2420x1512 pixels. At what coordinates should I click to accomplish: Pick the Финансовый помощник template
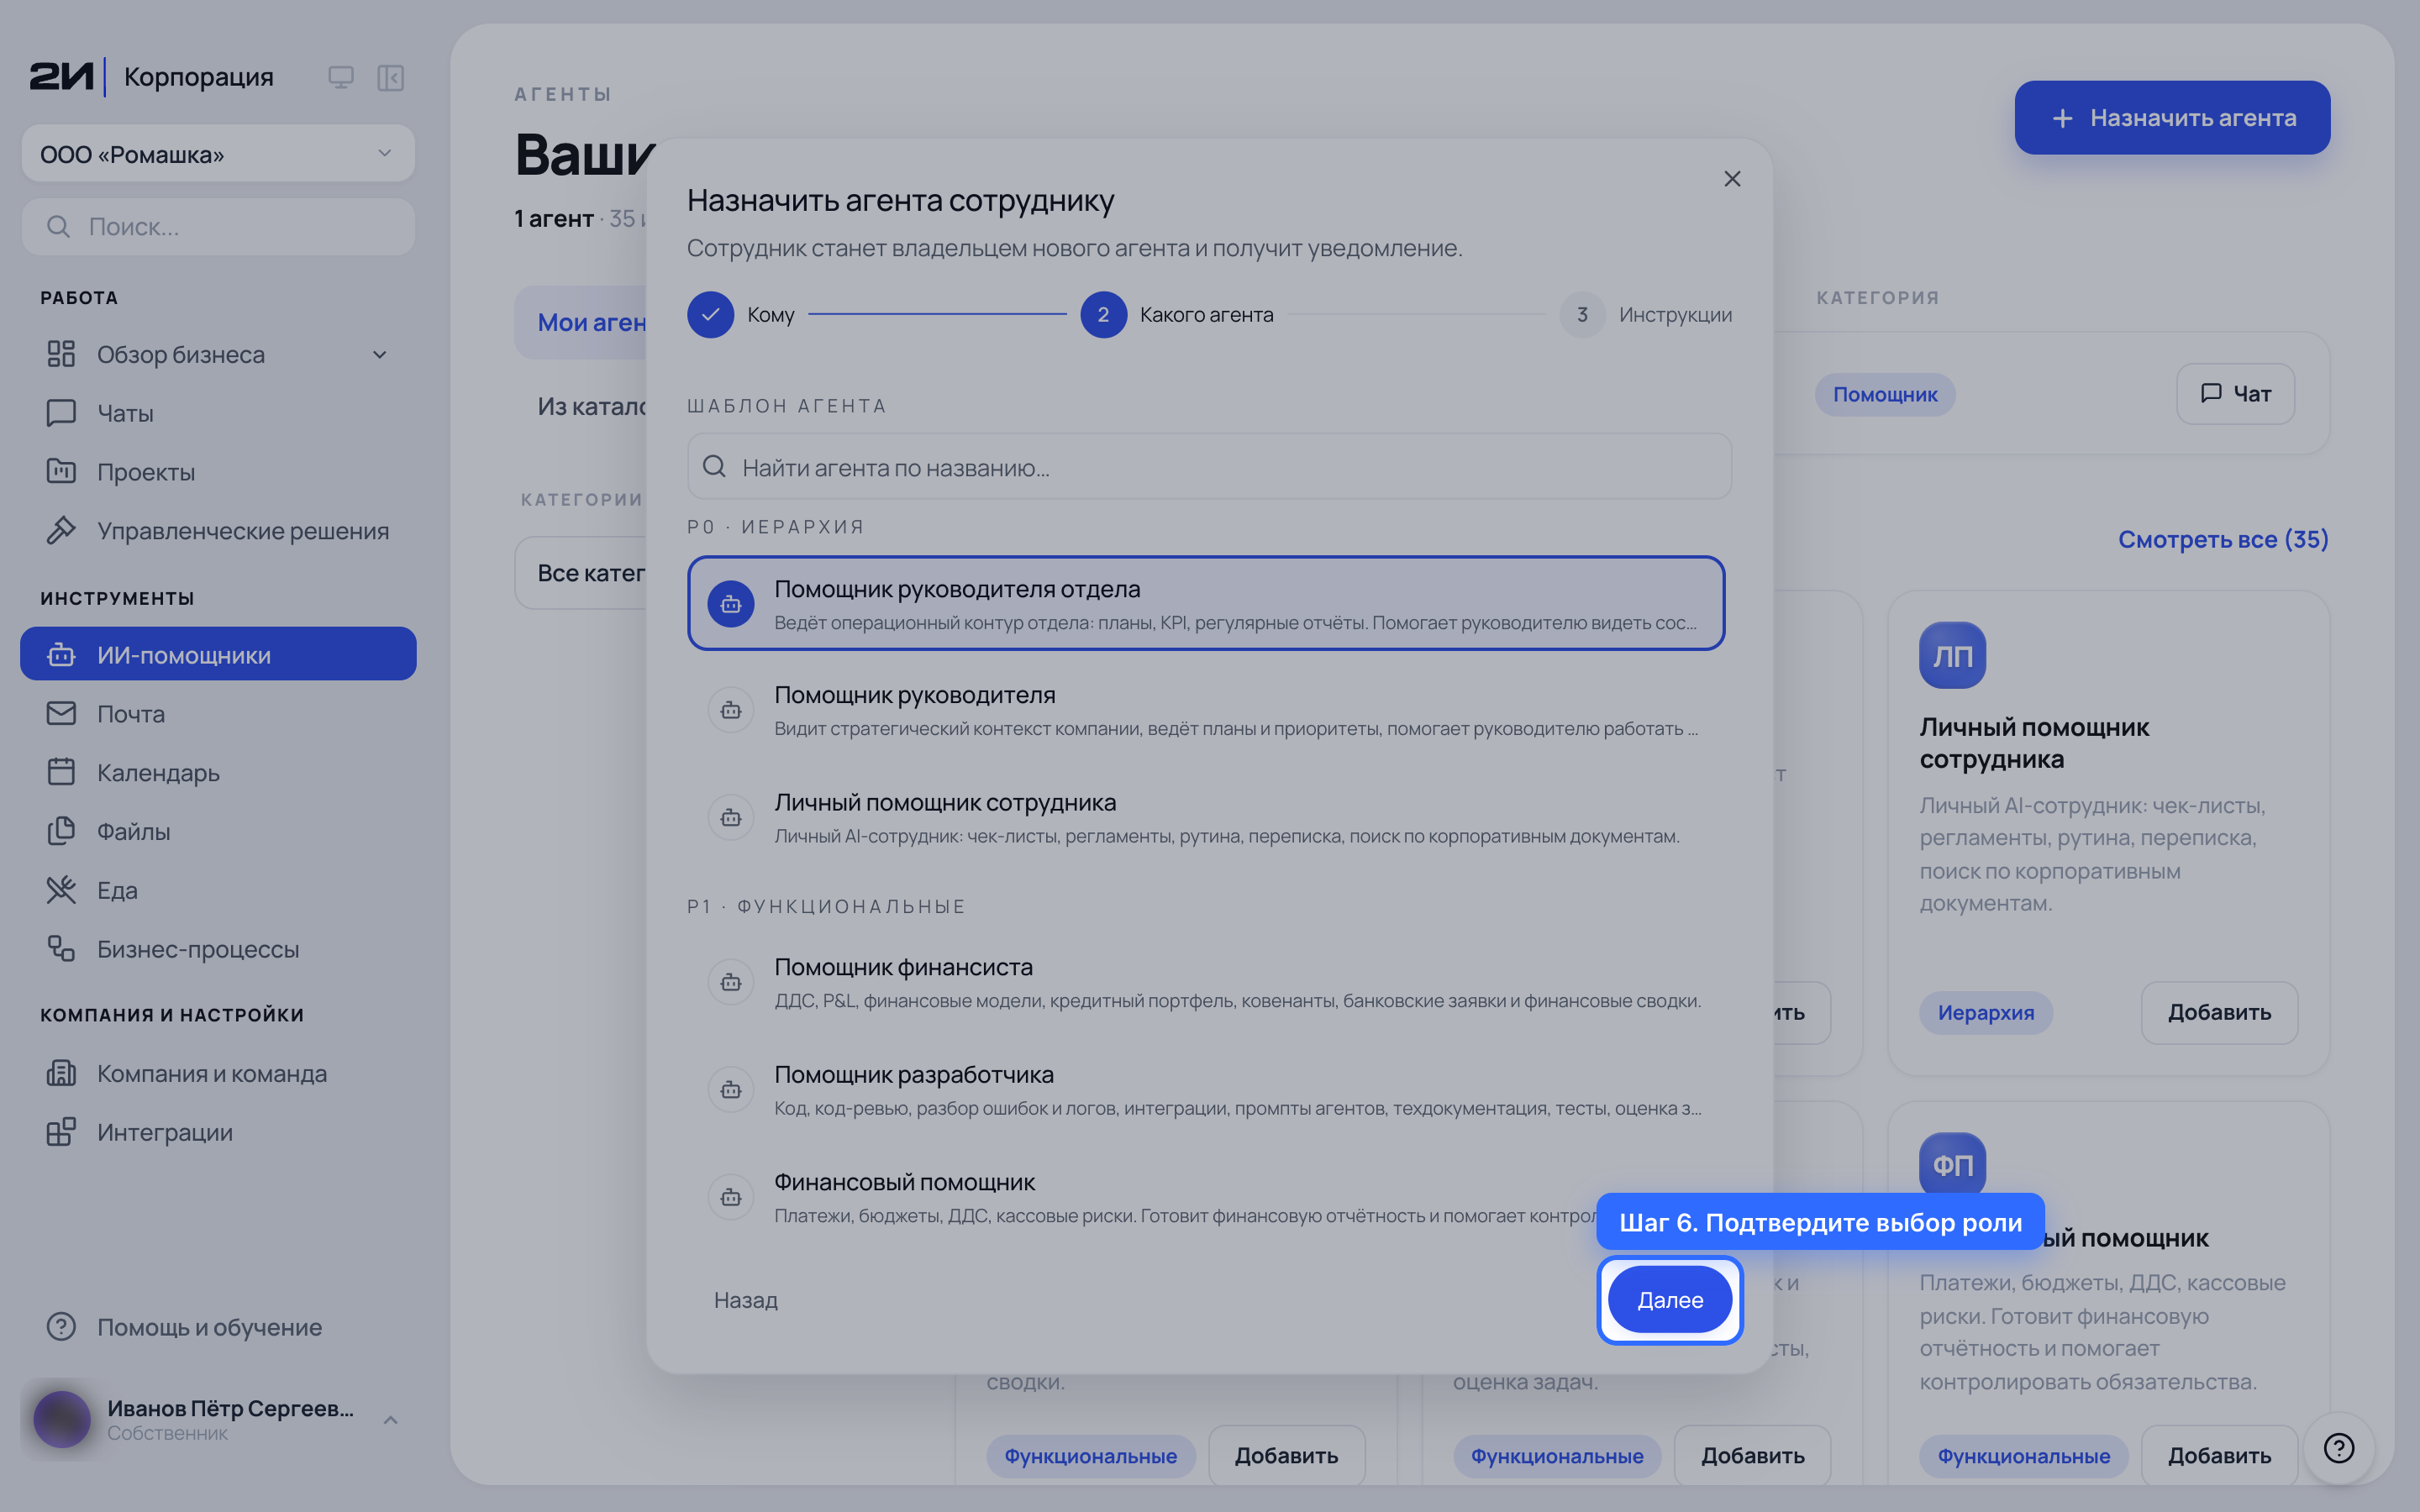(x=1206, y=1197)
